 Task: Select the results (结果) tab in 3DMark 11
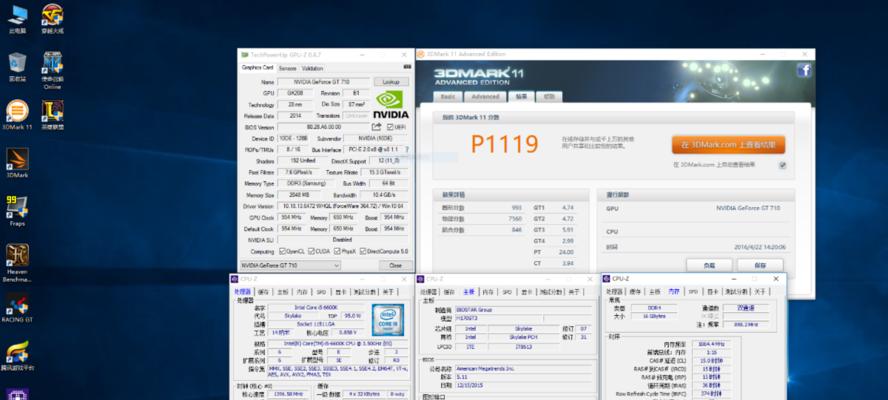521,96
